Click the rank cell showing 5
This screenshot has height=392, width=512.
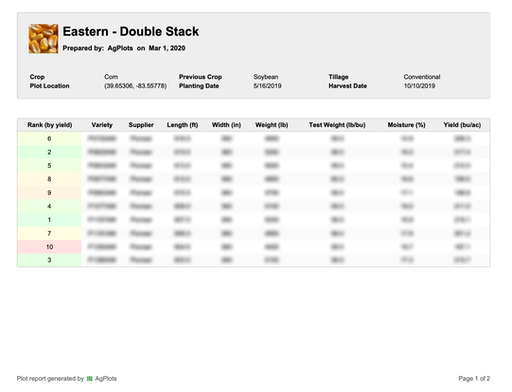[x=49, y=166]
